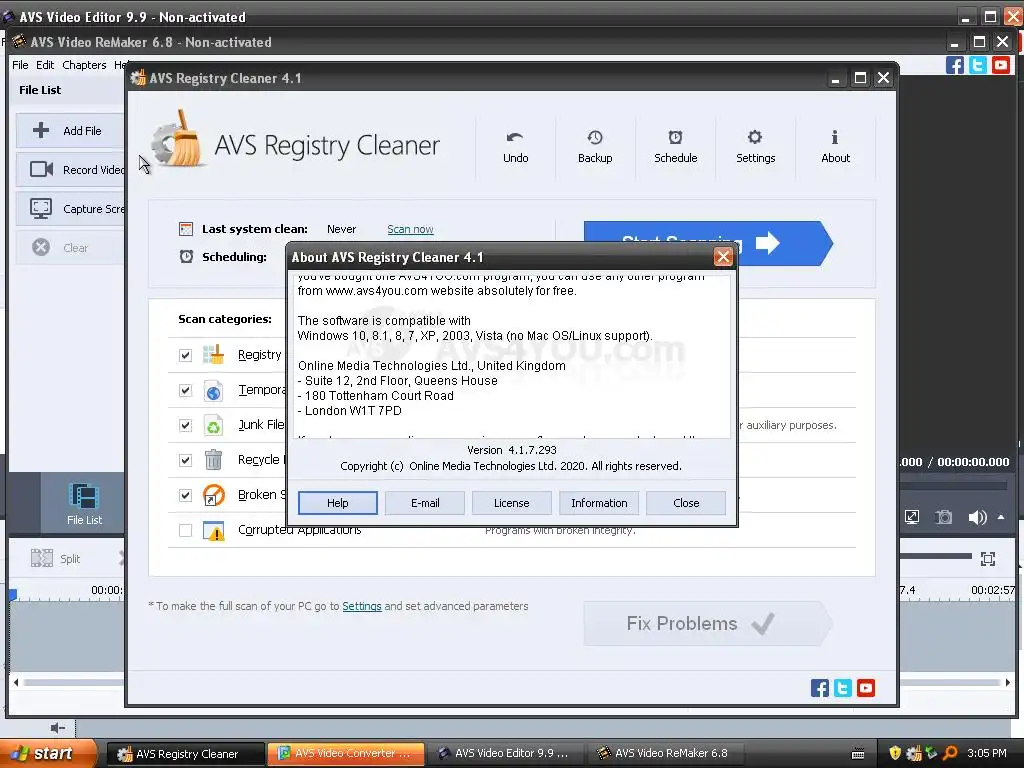The image size is (1024, 768).
Task: Click the Start button on taskbar
Action: click(x=48, y=753)
